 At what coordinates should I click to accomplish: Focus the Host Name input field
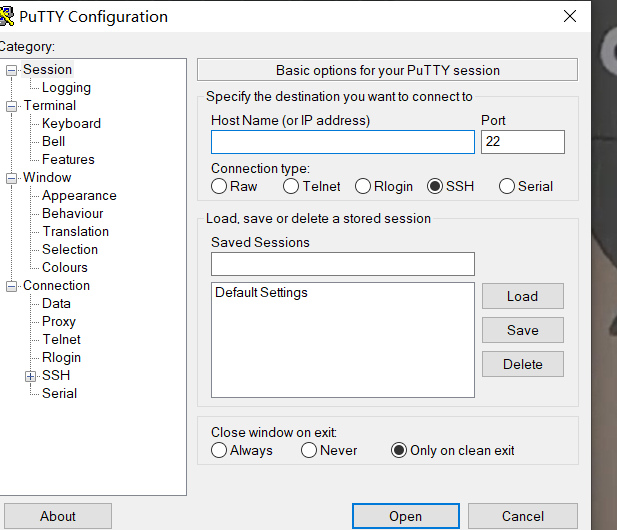343,142
